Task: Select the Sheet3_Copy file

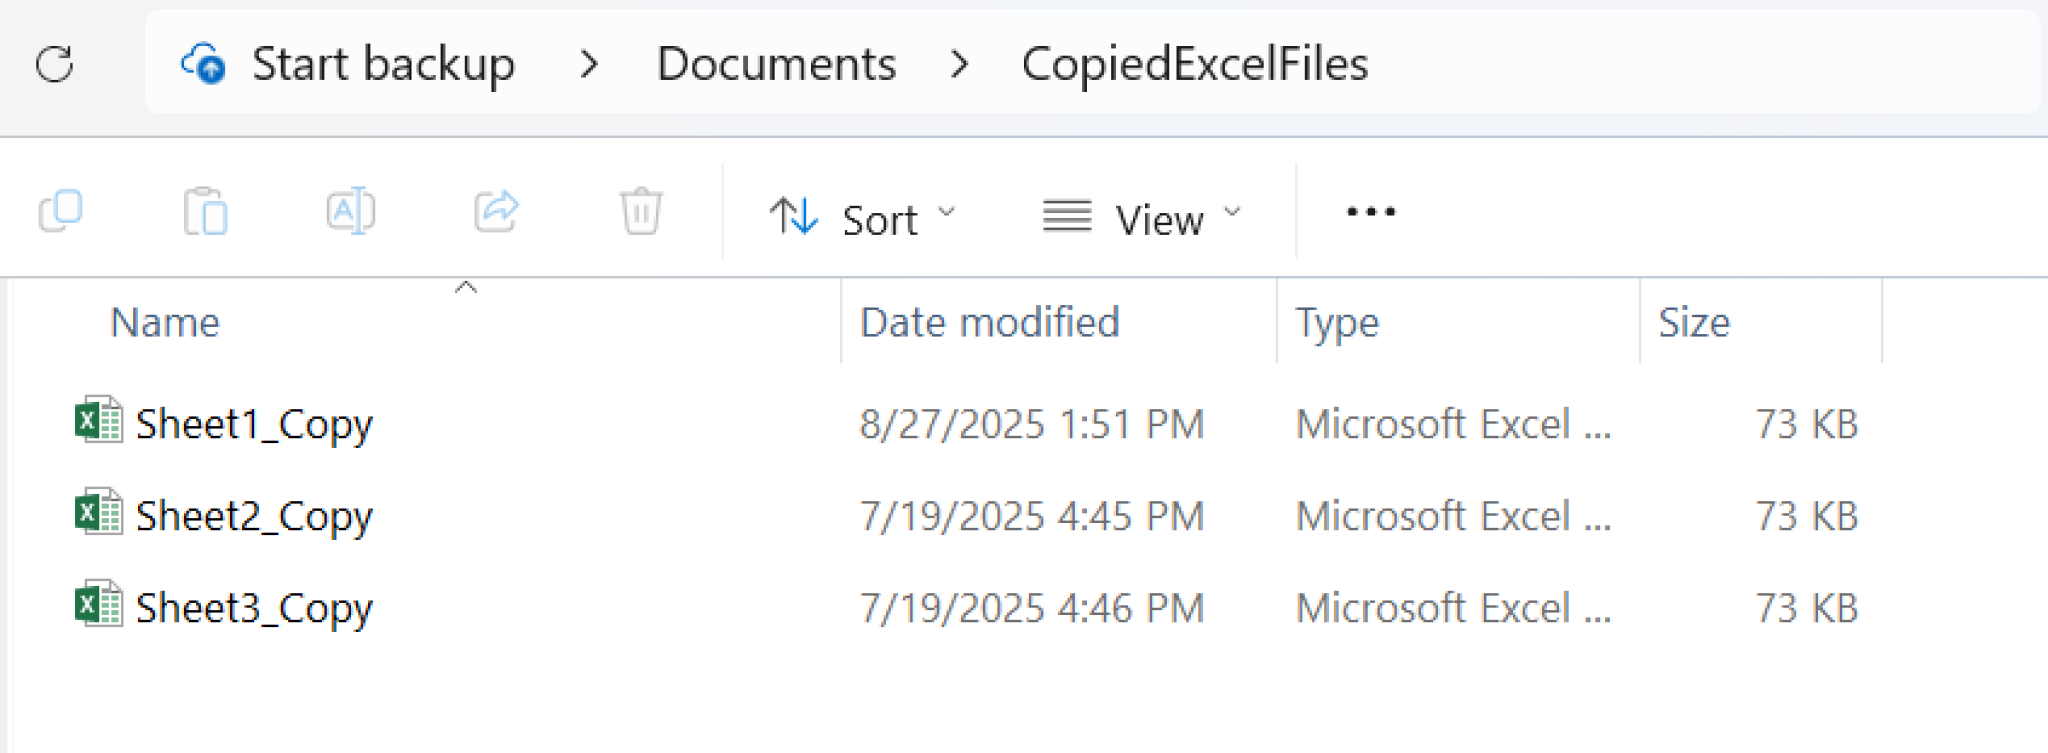Action: [255, 607]
